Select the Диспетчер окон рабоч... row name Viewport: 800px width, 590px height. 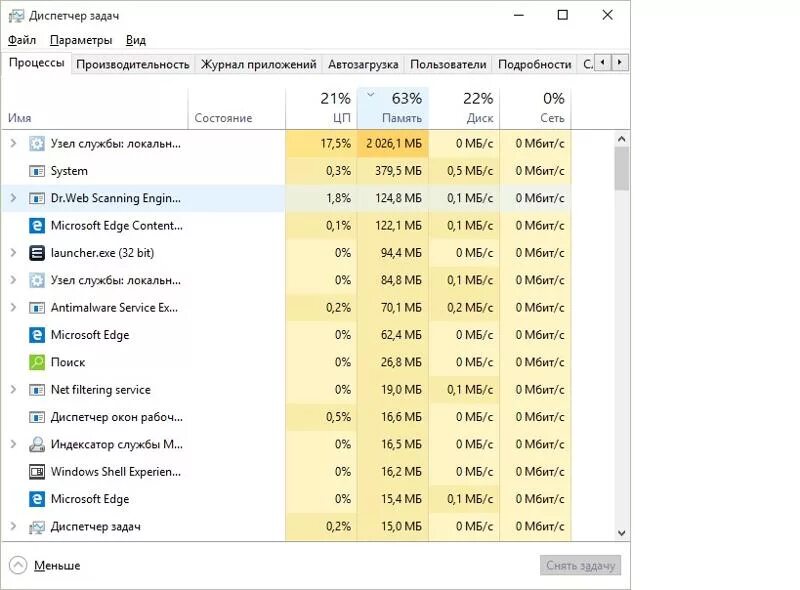pos(117,417)
